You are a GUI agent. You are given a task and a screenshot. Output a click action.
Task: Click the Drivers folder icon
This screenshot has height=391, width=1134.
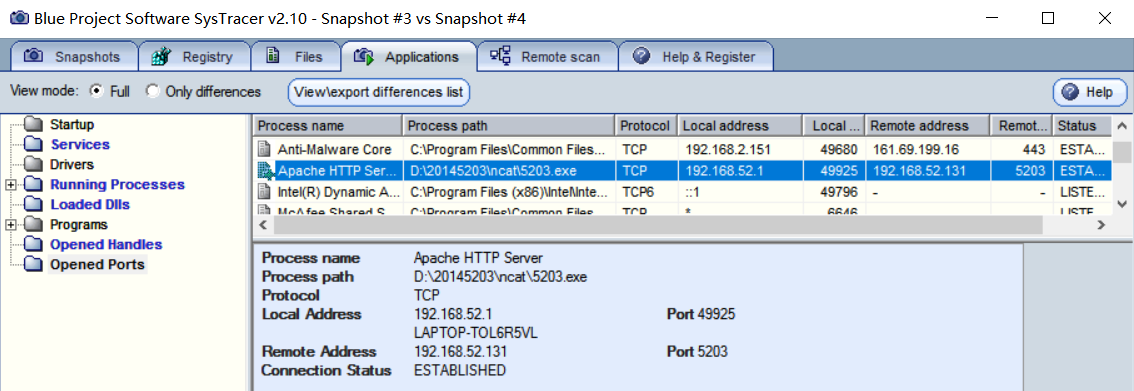(33, 165)
